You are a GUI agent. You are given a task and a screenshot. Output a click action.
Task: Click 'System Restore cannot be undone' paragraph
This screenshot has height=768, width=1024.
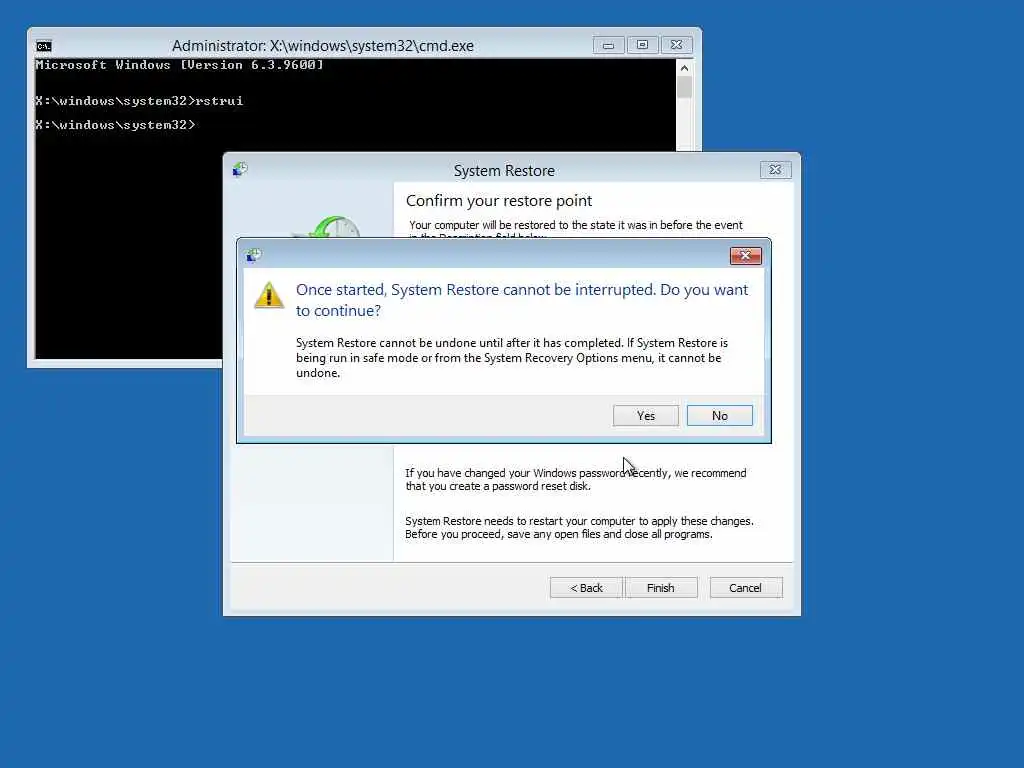click(511, 358)
